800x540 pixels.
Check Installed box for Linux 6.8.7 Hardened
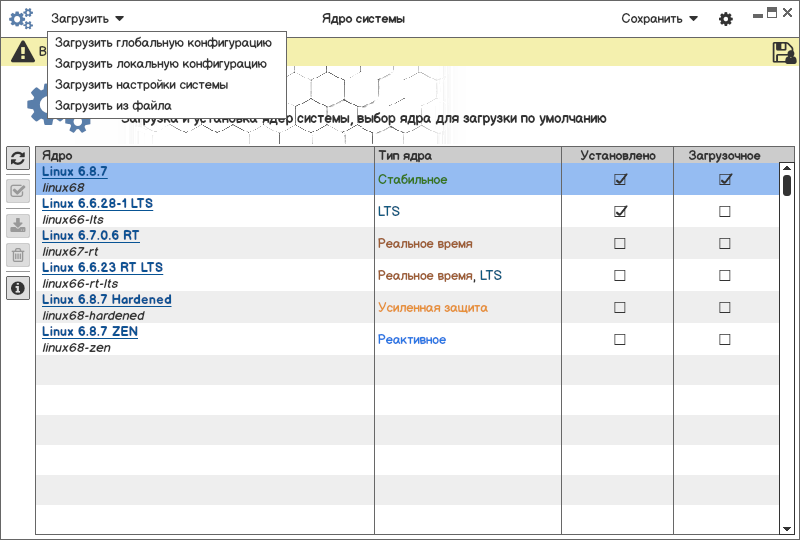coord(620,308)
